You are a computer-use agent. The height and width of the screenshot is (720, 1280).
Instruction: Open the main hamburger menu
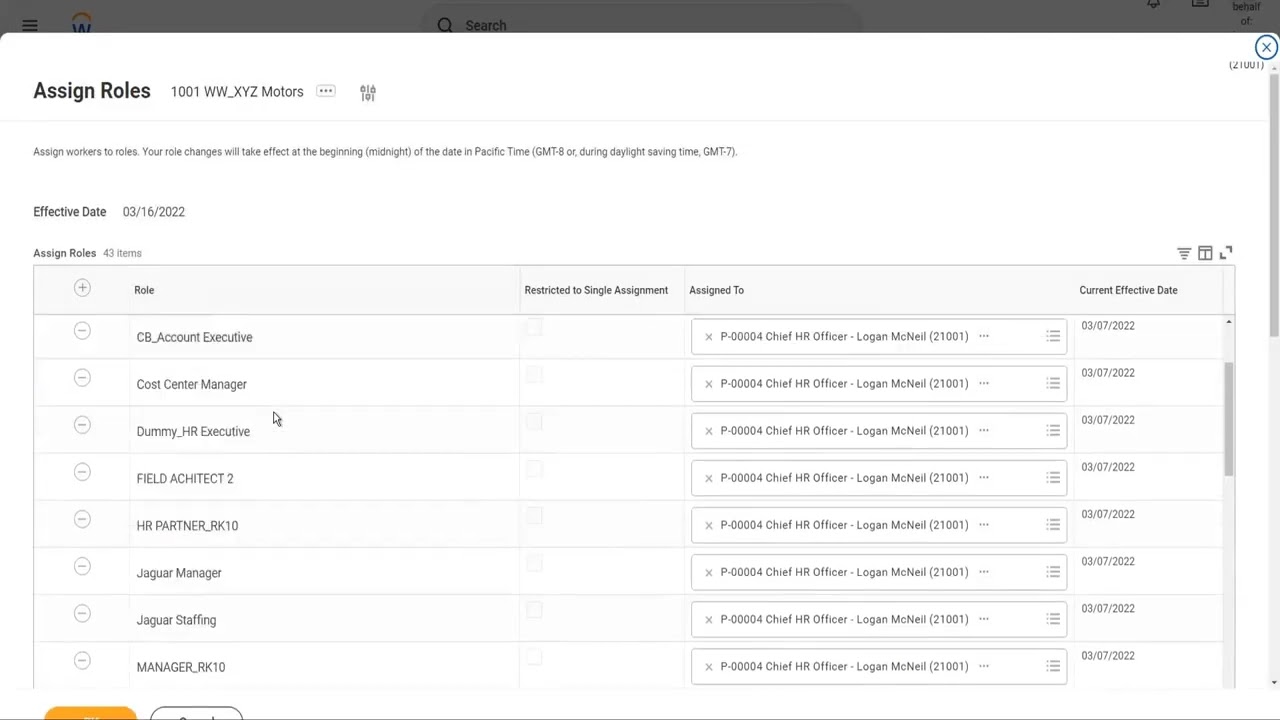click(30, 25)
